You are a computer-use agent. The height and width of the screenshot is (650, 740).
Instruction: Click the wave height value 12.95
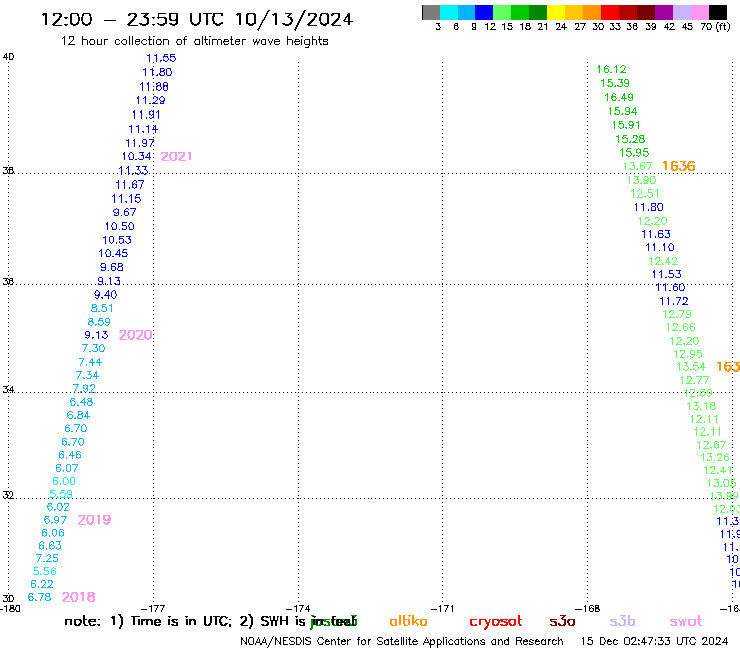coord(688,354)
